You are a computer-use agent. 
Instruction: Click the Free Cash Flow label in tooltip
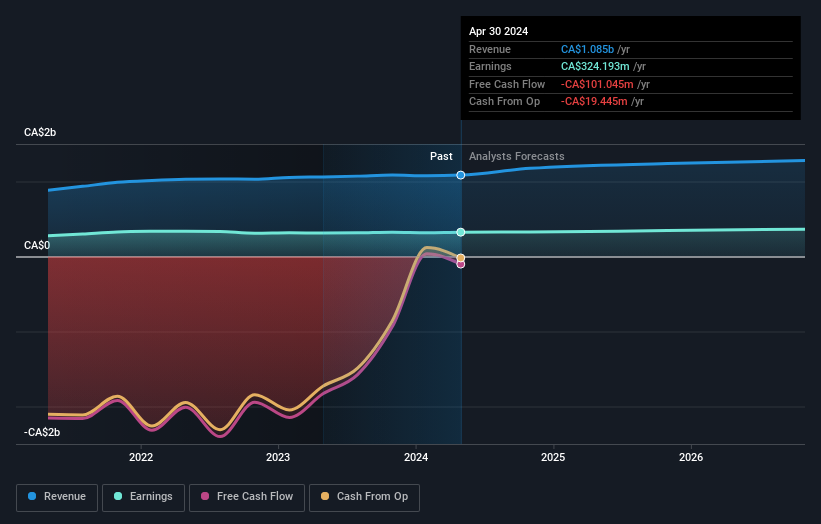click(507, 84)
